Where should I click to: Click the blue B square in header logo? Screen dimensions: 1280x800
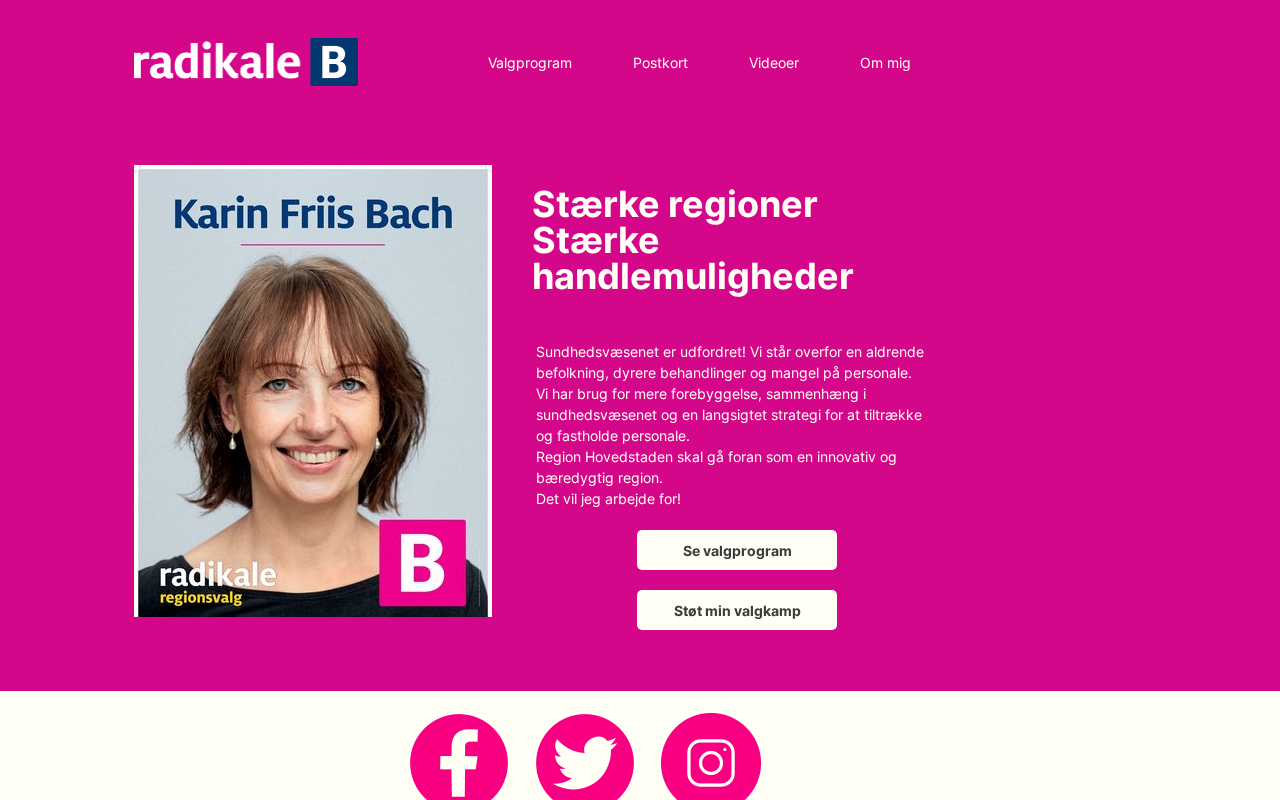tap(334, 62)
